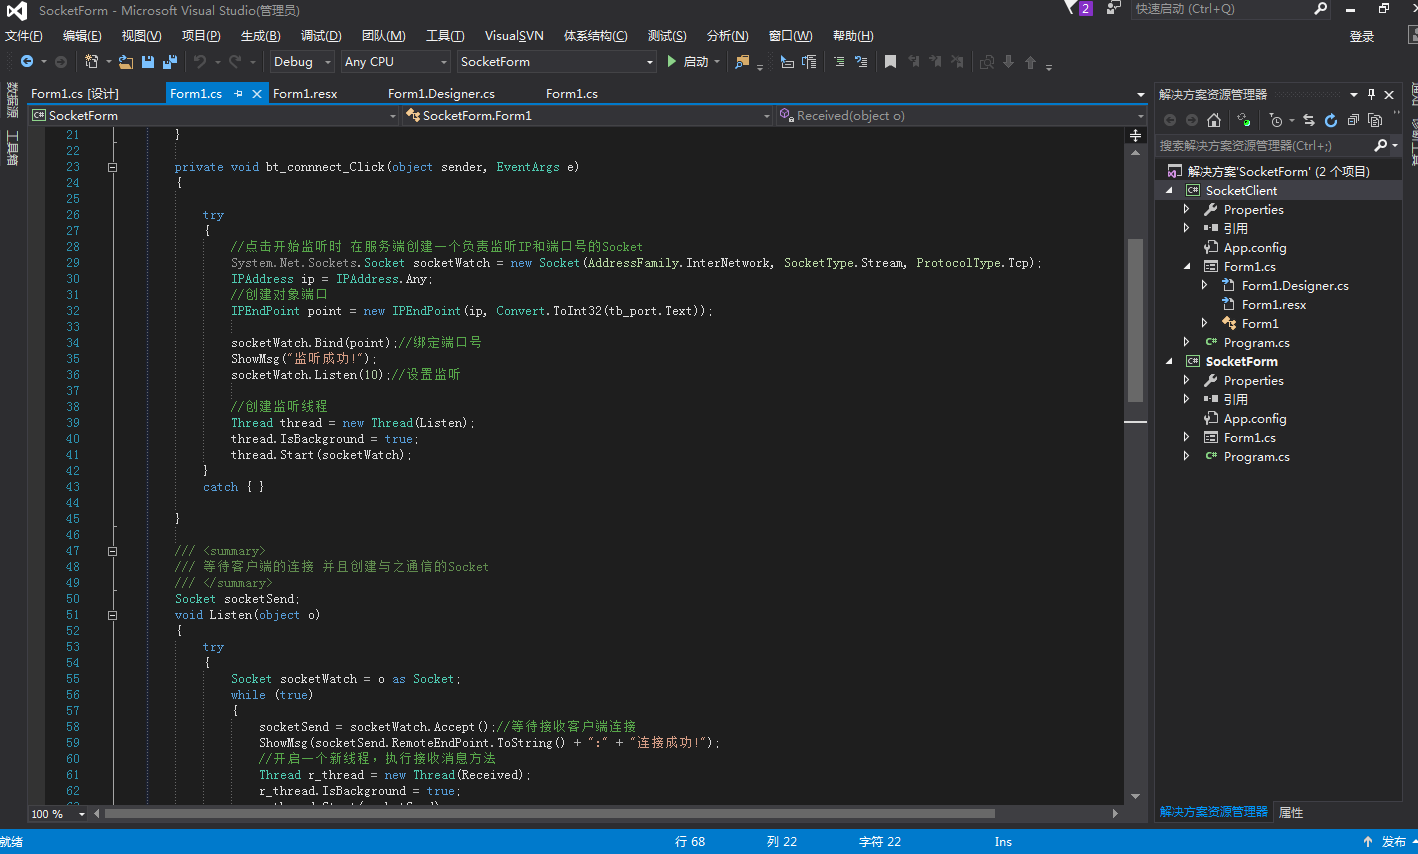The width and height of the screenshot is (1418, 854).
Task: Toggle pin on Solution Explorer panel
Action: point(1371,94)
